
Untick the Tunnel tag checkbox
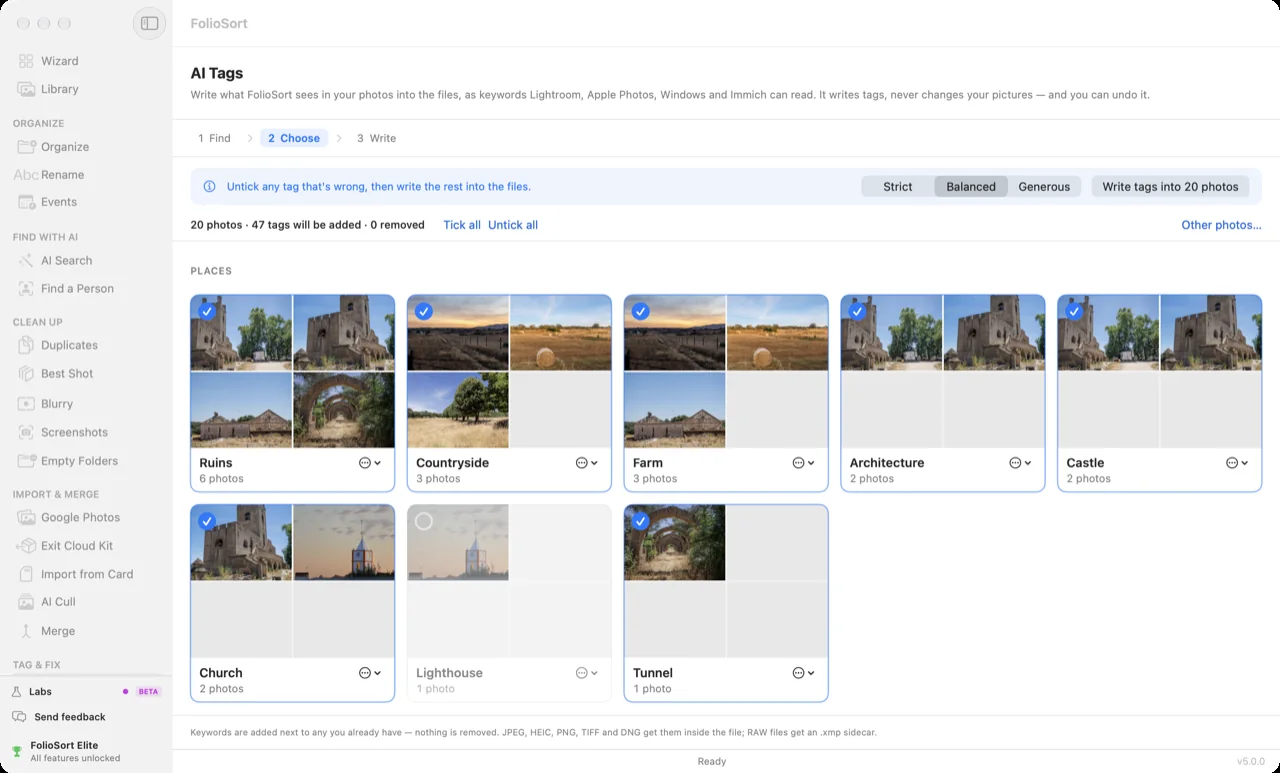point(641,521)
